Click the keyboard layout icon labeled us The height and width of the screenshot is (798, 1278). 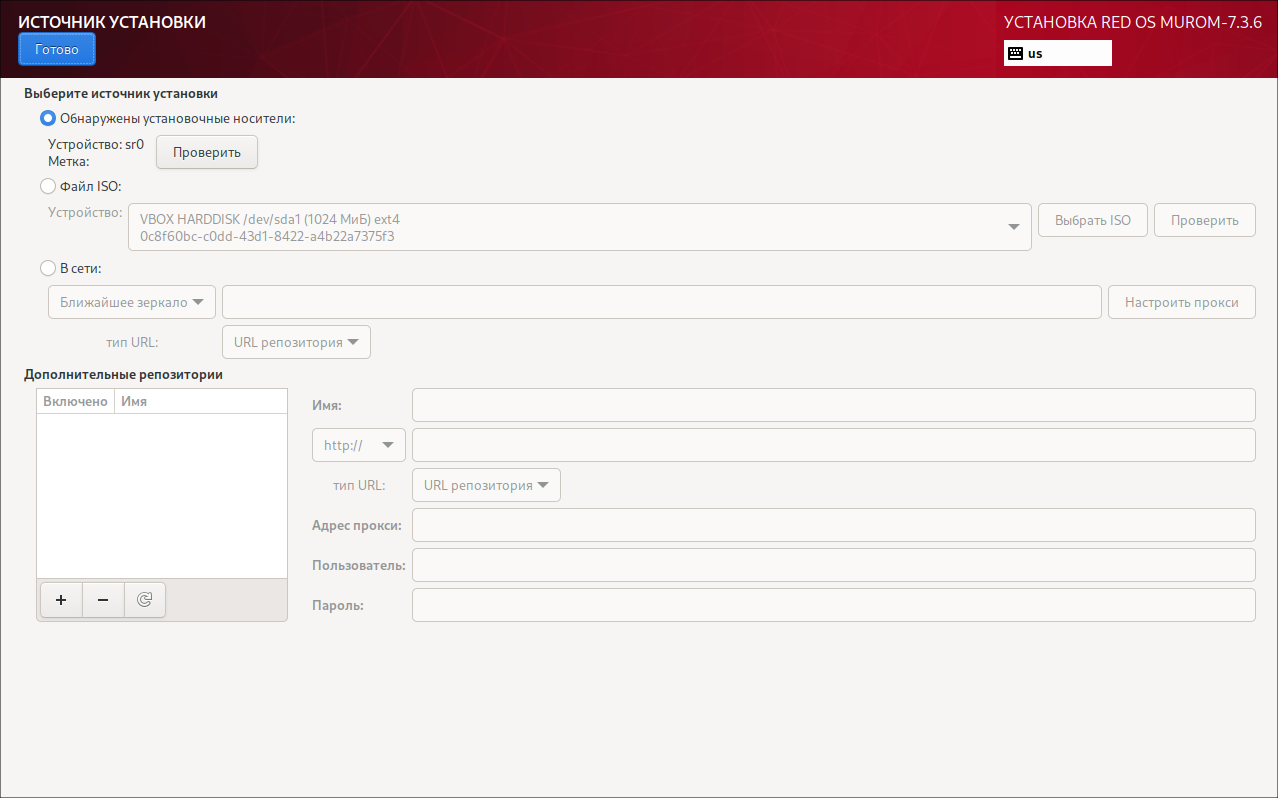[1015, 53]
